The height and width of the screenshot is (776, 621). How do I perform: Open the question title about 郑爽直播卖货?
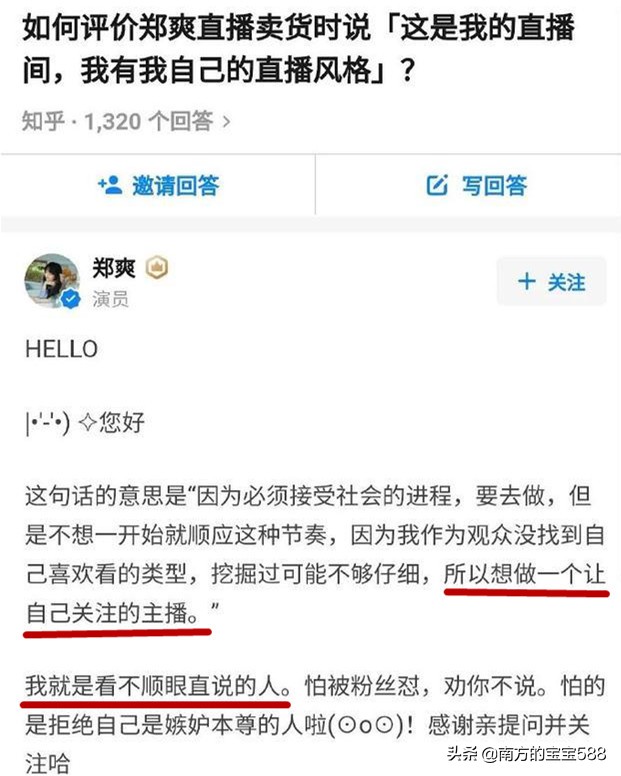pos(298,48)
